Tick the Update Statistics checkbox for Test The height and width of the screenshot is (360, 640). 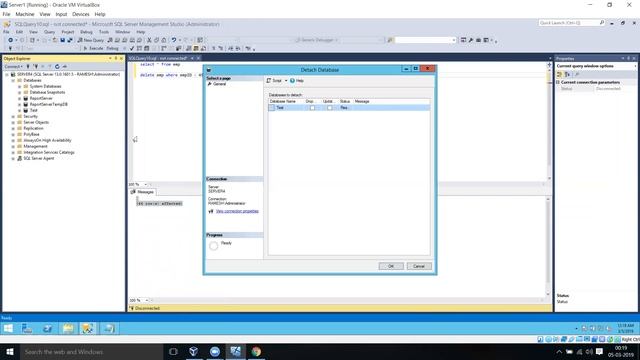click(329, 108)
